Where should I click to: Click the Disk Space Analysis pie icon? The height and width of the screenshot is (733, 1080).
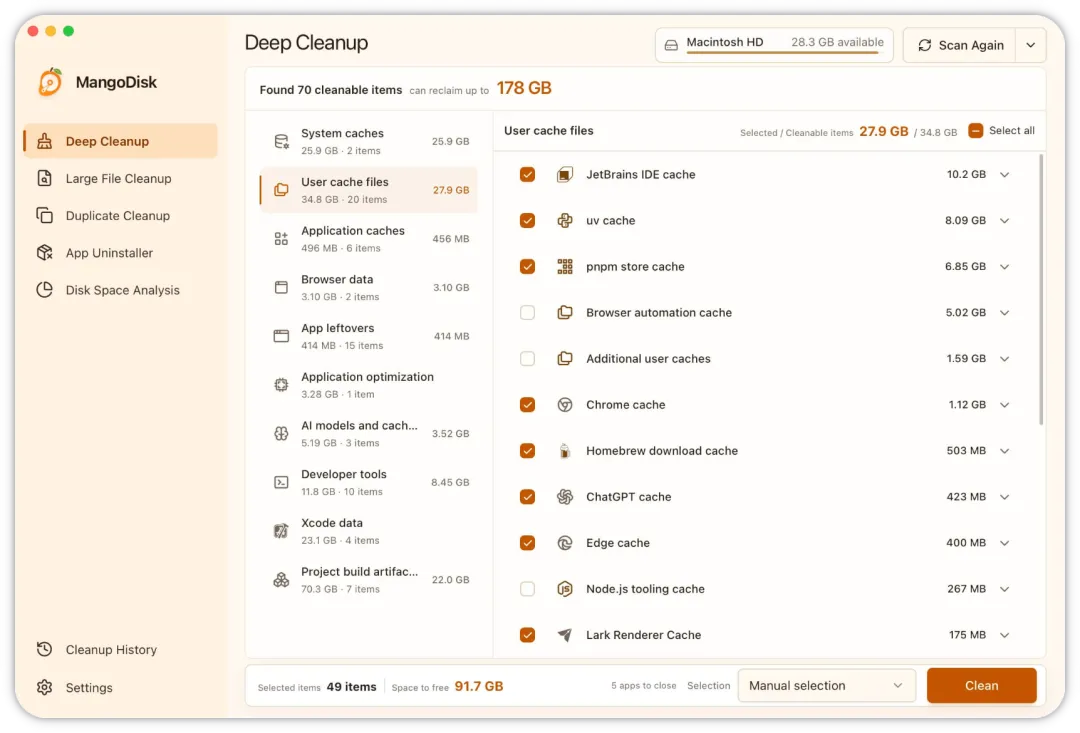(x=45, y=290)
